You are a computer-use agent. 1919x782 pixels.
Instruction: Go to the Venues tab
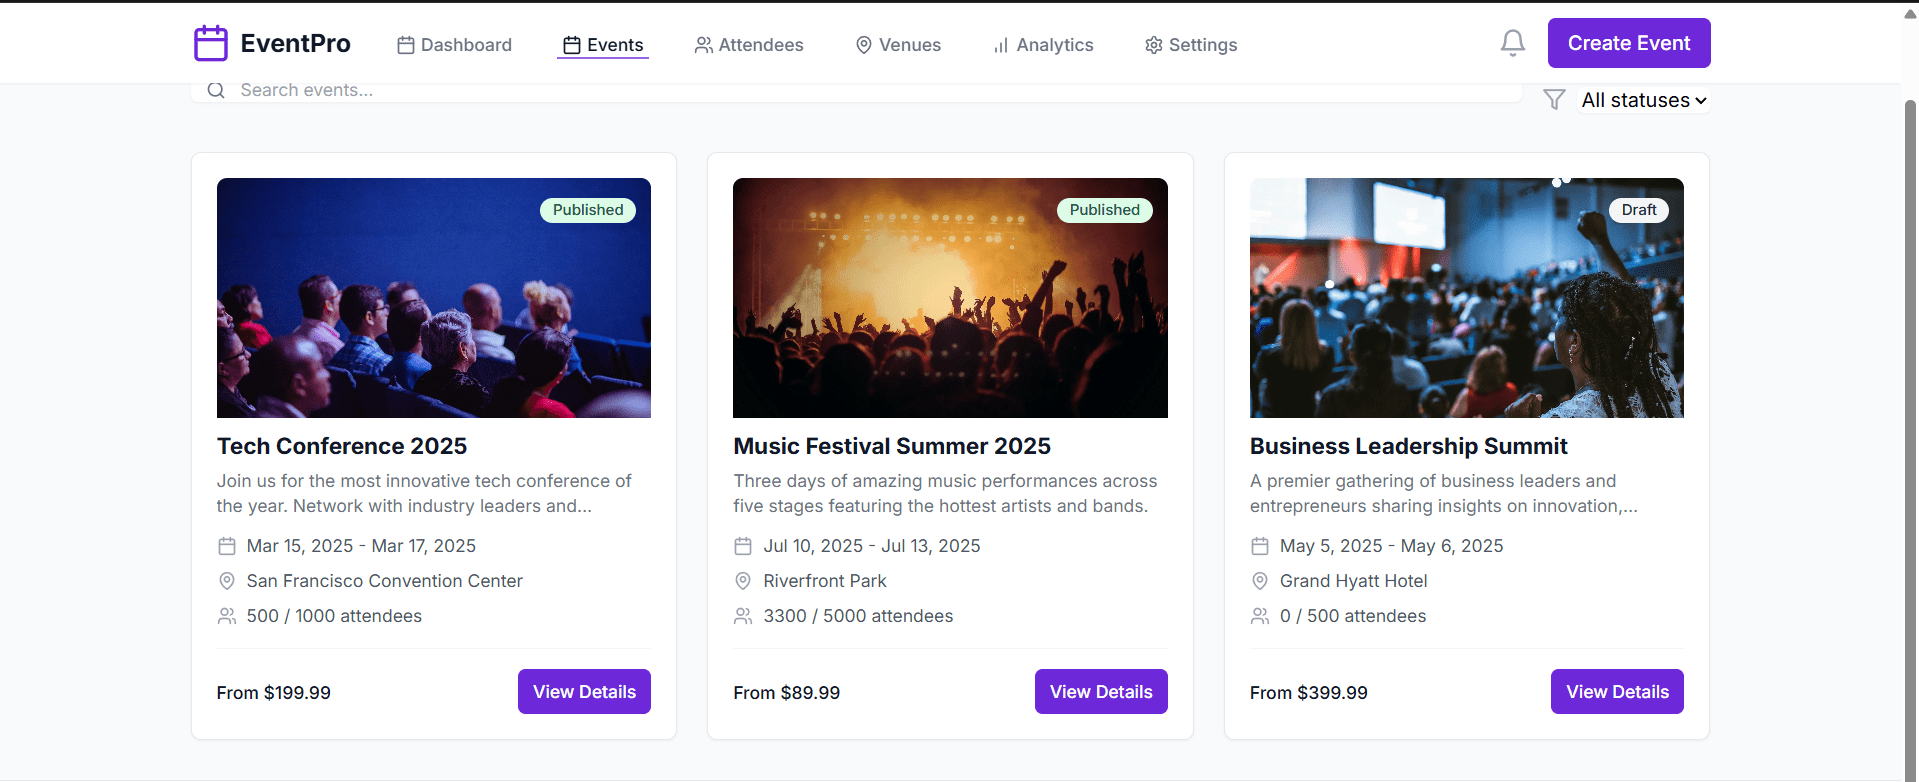[x=898, y=45]
